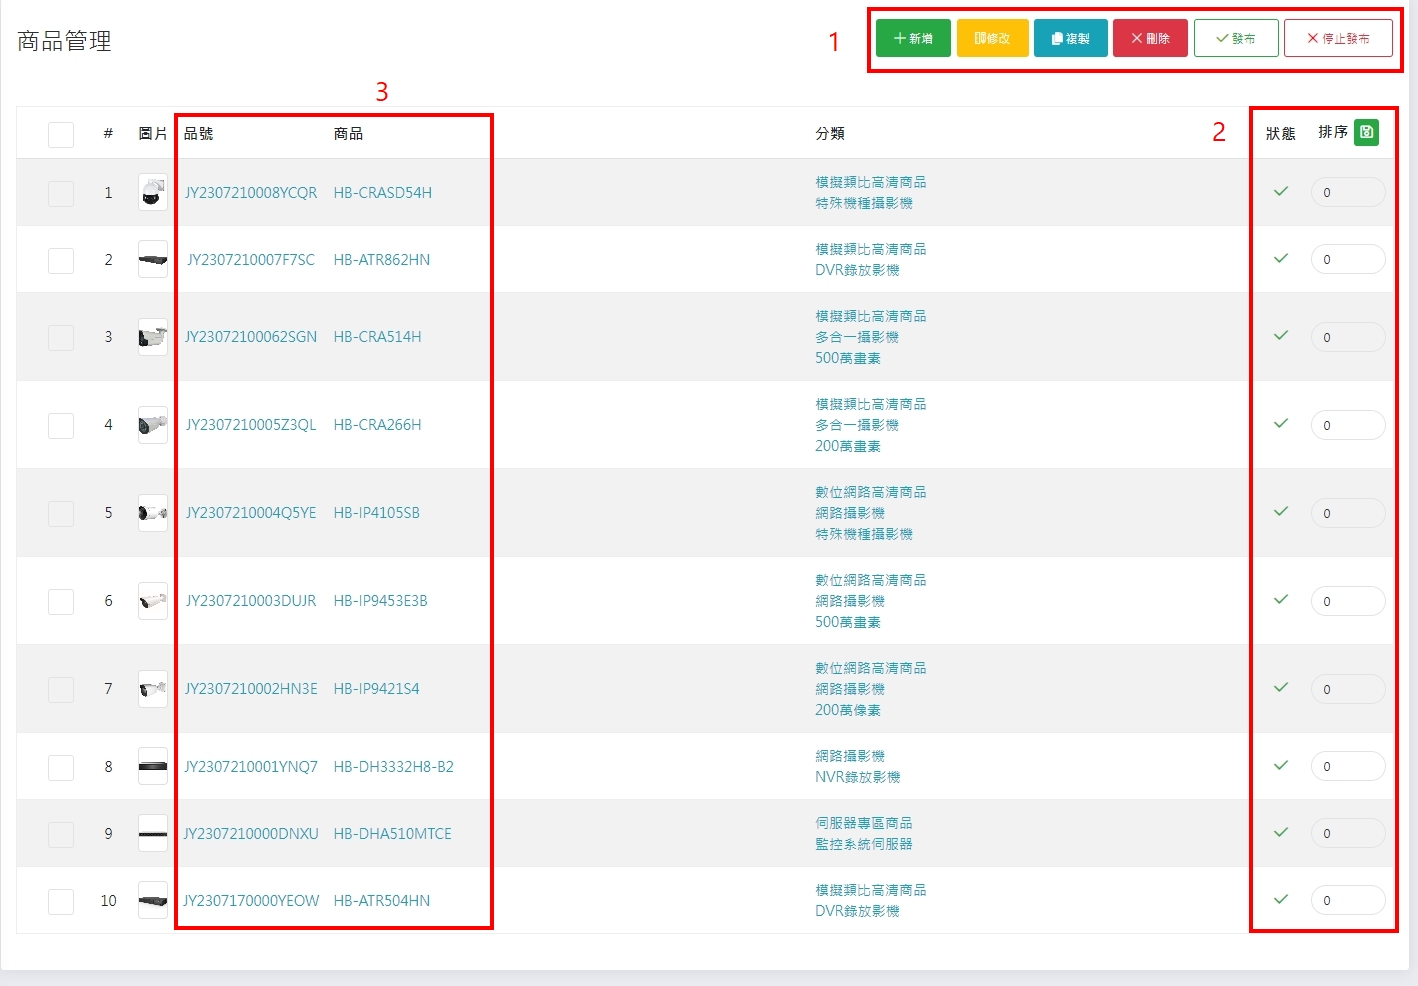1418x986 pixels.
Task: Click the yellow 修改 edit button
Action: point(992,38)
